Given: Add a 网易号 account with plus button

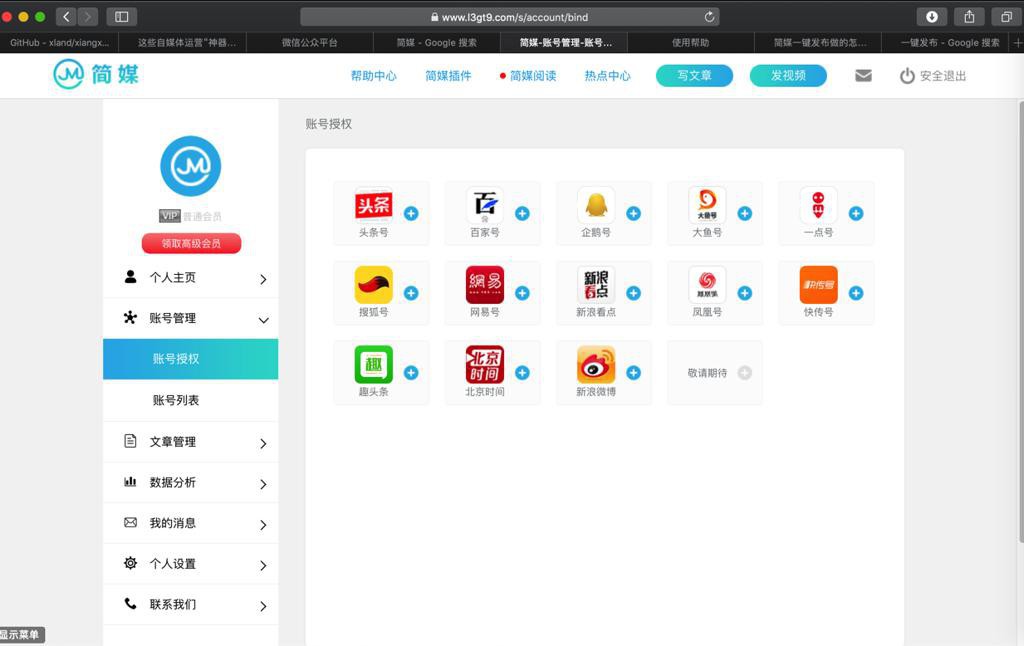Looking at the screenshot, I should pos(522,293).
